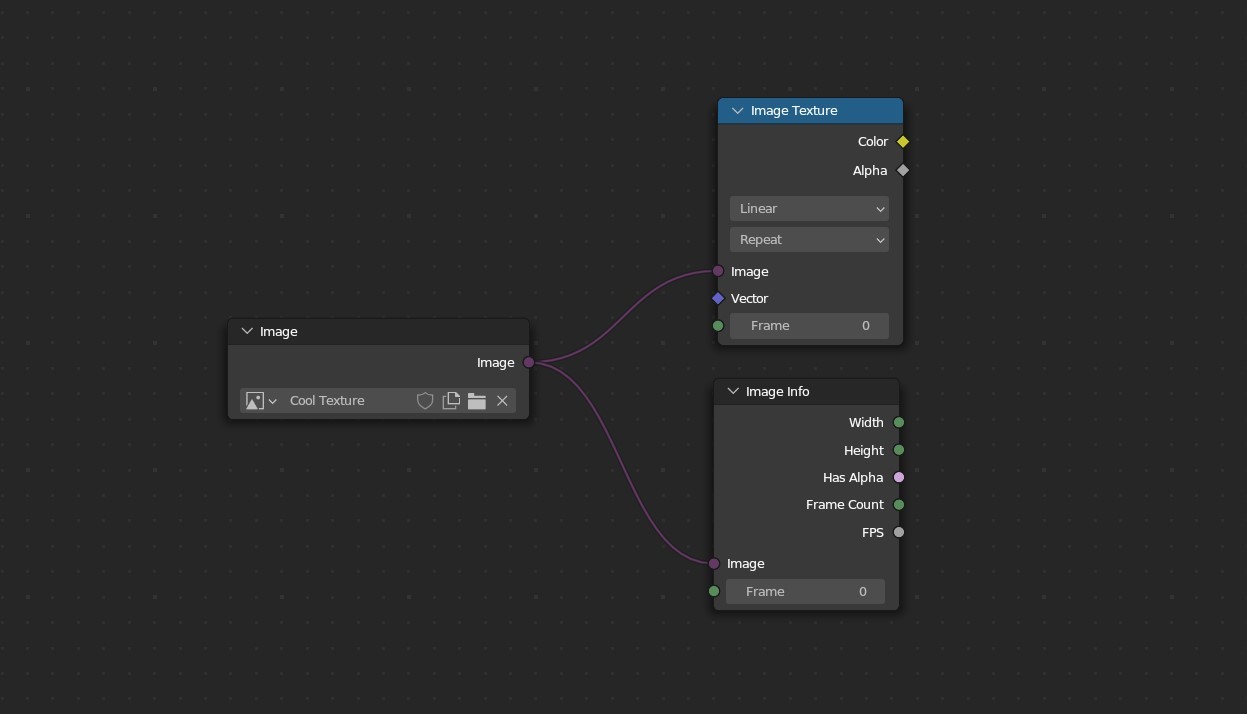Click the Alpha output socket

903,171
